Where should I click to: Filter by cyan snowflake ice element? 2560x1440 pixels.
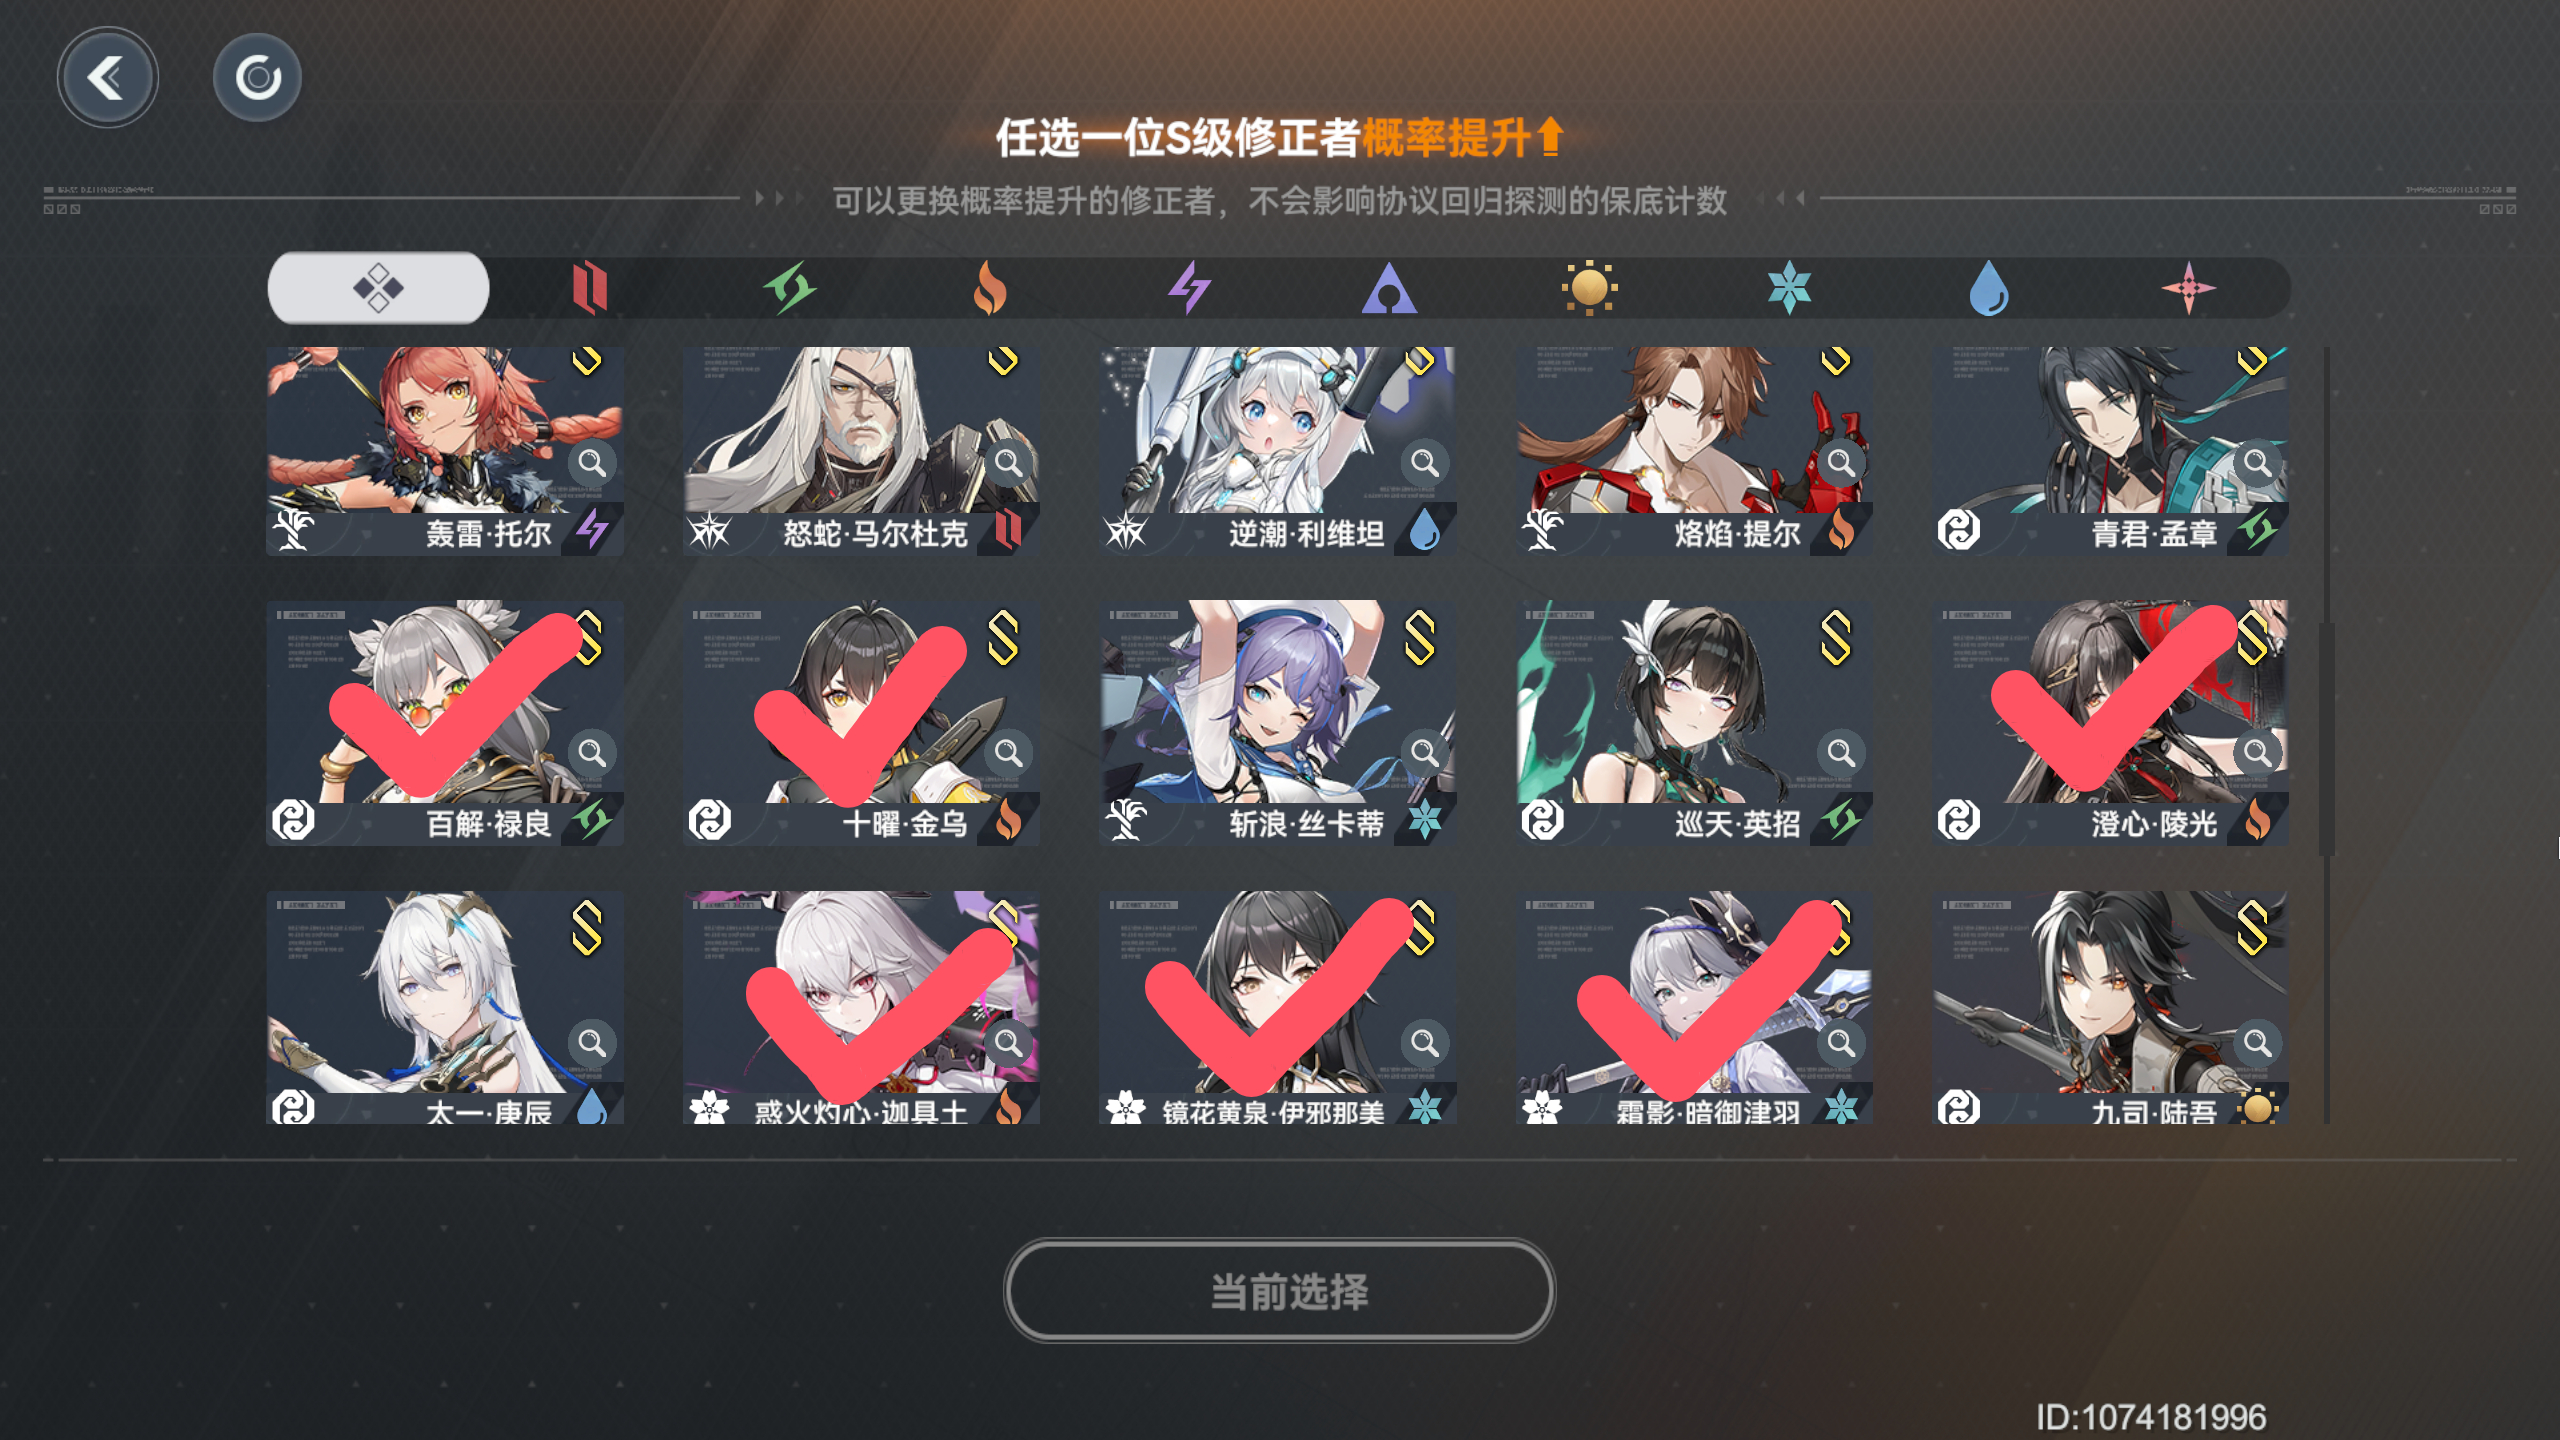(1789, 288)
